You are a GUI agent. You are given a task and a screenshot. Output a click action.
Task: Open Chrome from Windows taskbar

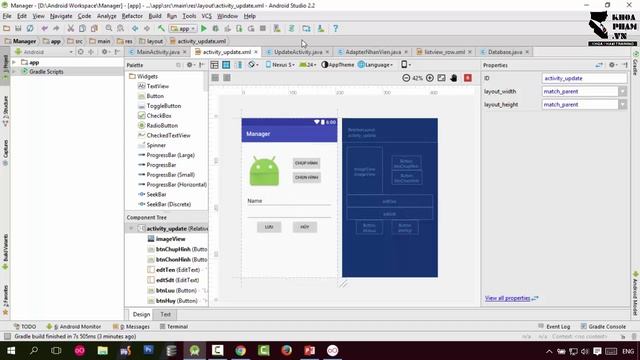[x=240, y=351]
